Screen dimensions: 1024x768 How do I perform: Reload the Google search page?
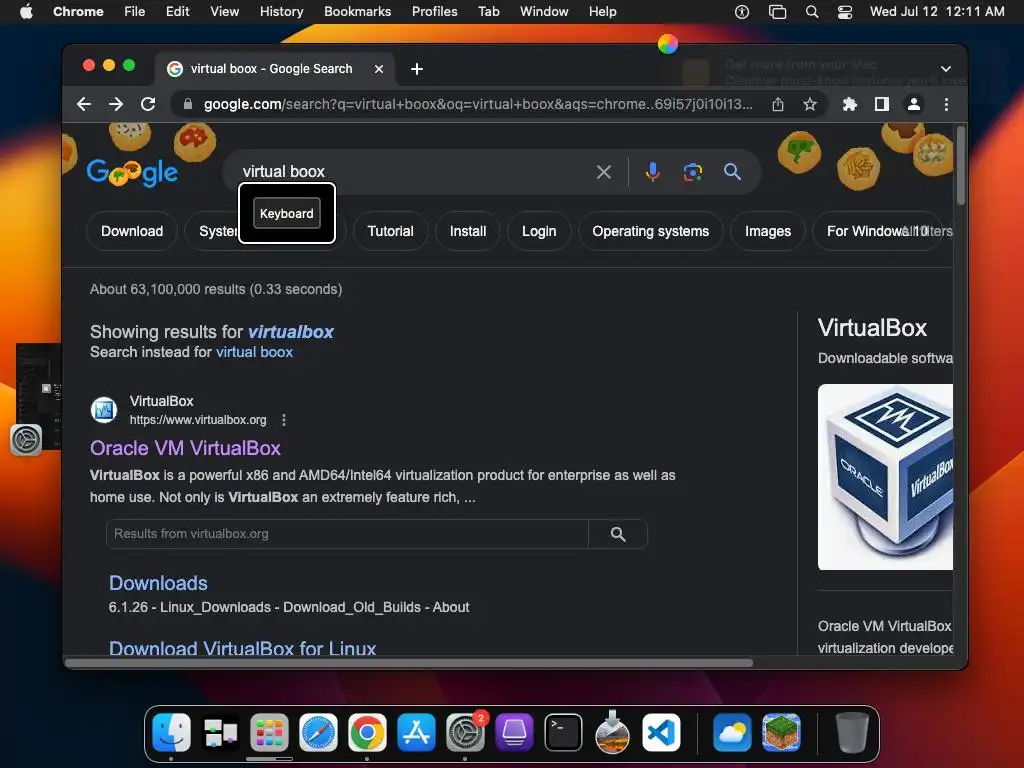(x=148, y=104)
